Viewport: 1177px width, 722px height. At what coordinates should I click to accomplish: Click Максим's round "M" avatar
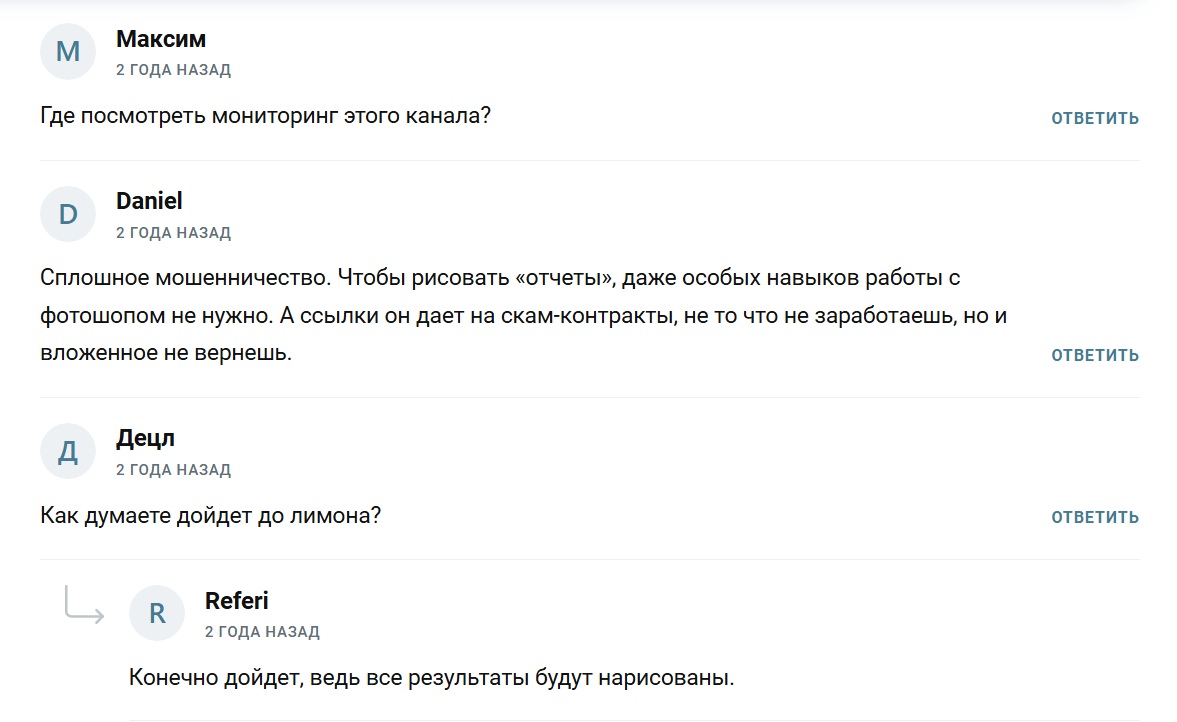pos(67,52)
